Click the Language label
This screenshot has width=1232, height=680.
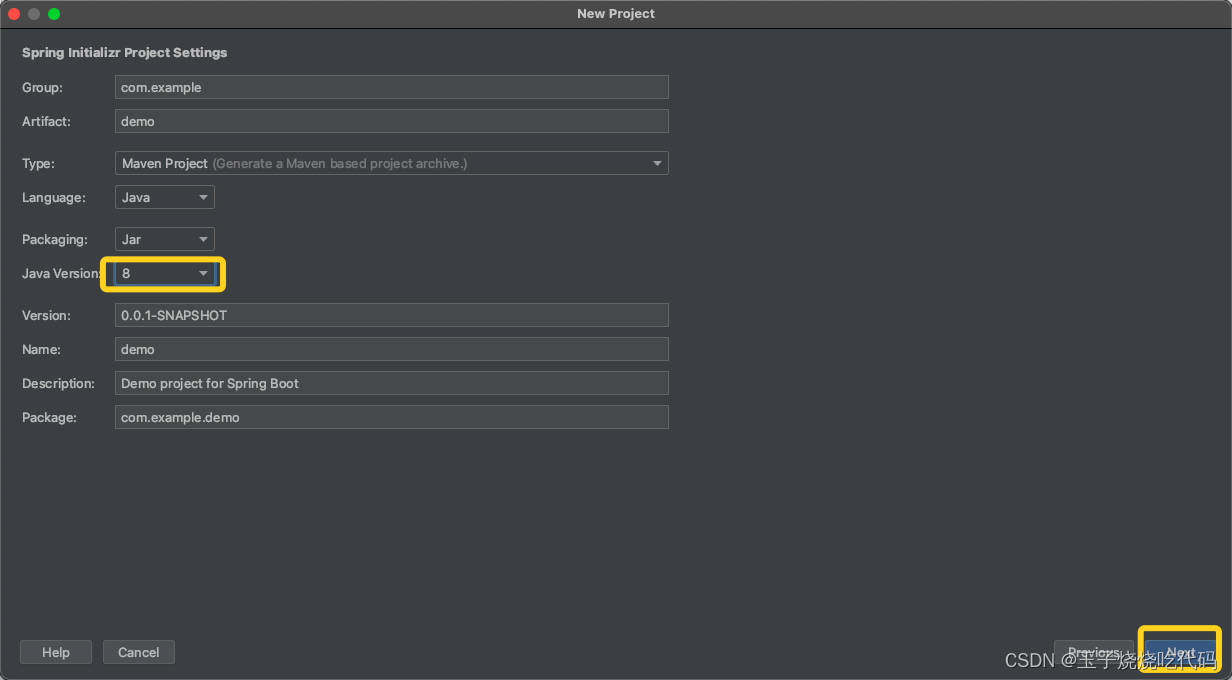[54, 197]
